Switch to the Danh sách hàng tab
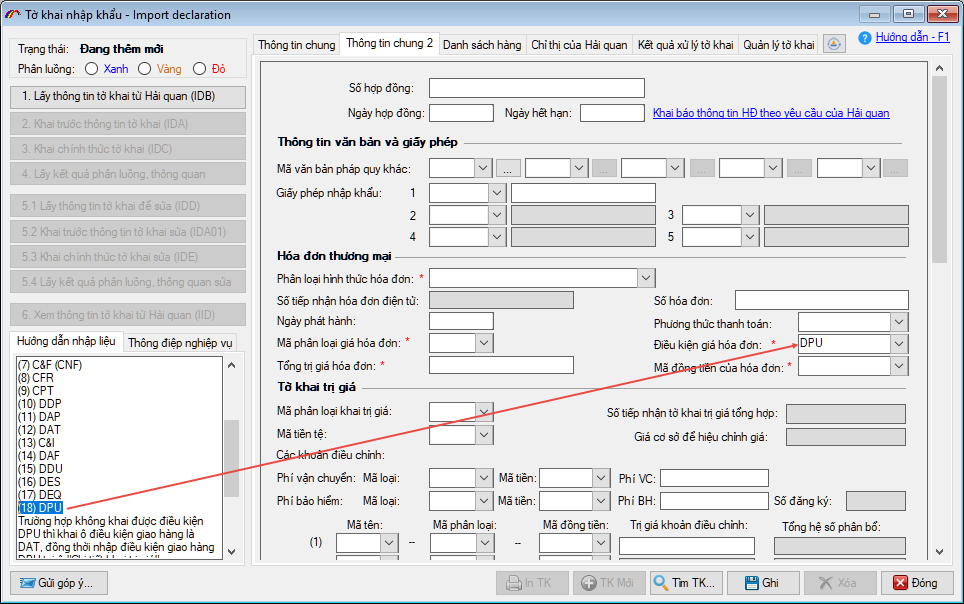 482,45
